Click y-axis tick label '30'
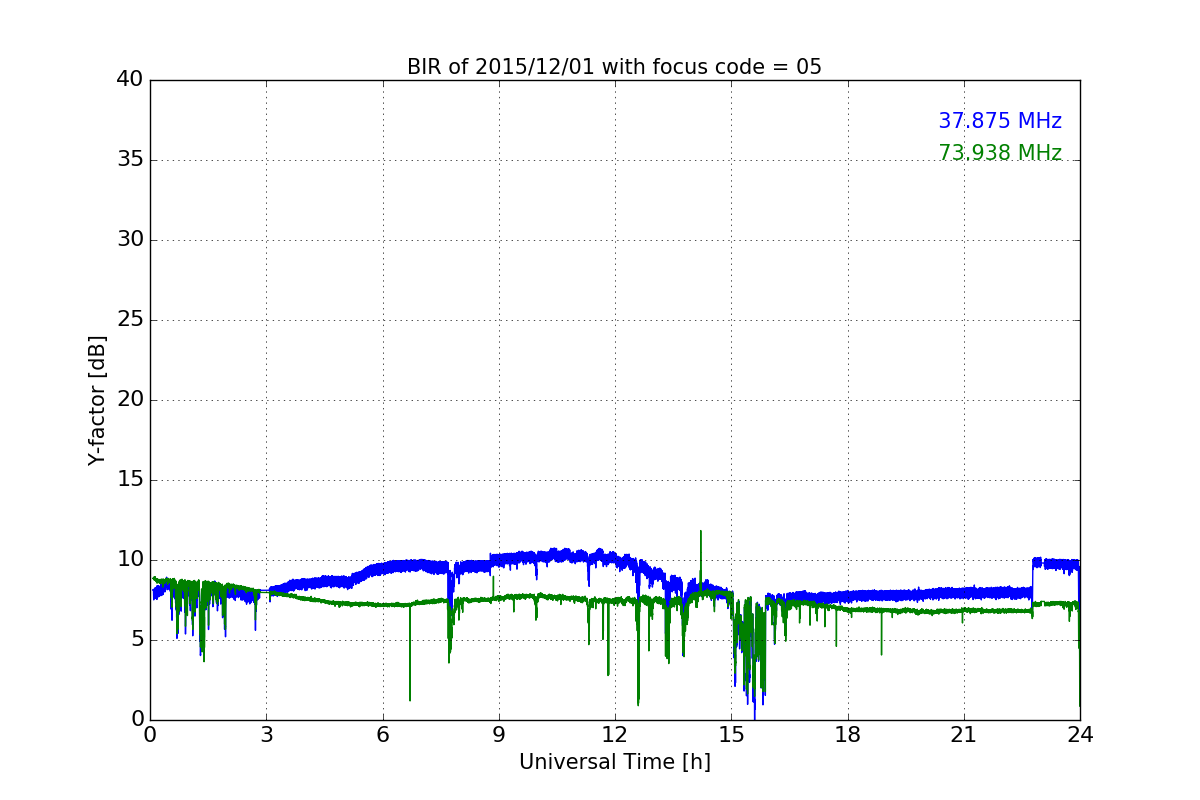 pos(130,240)
